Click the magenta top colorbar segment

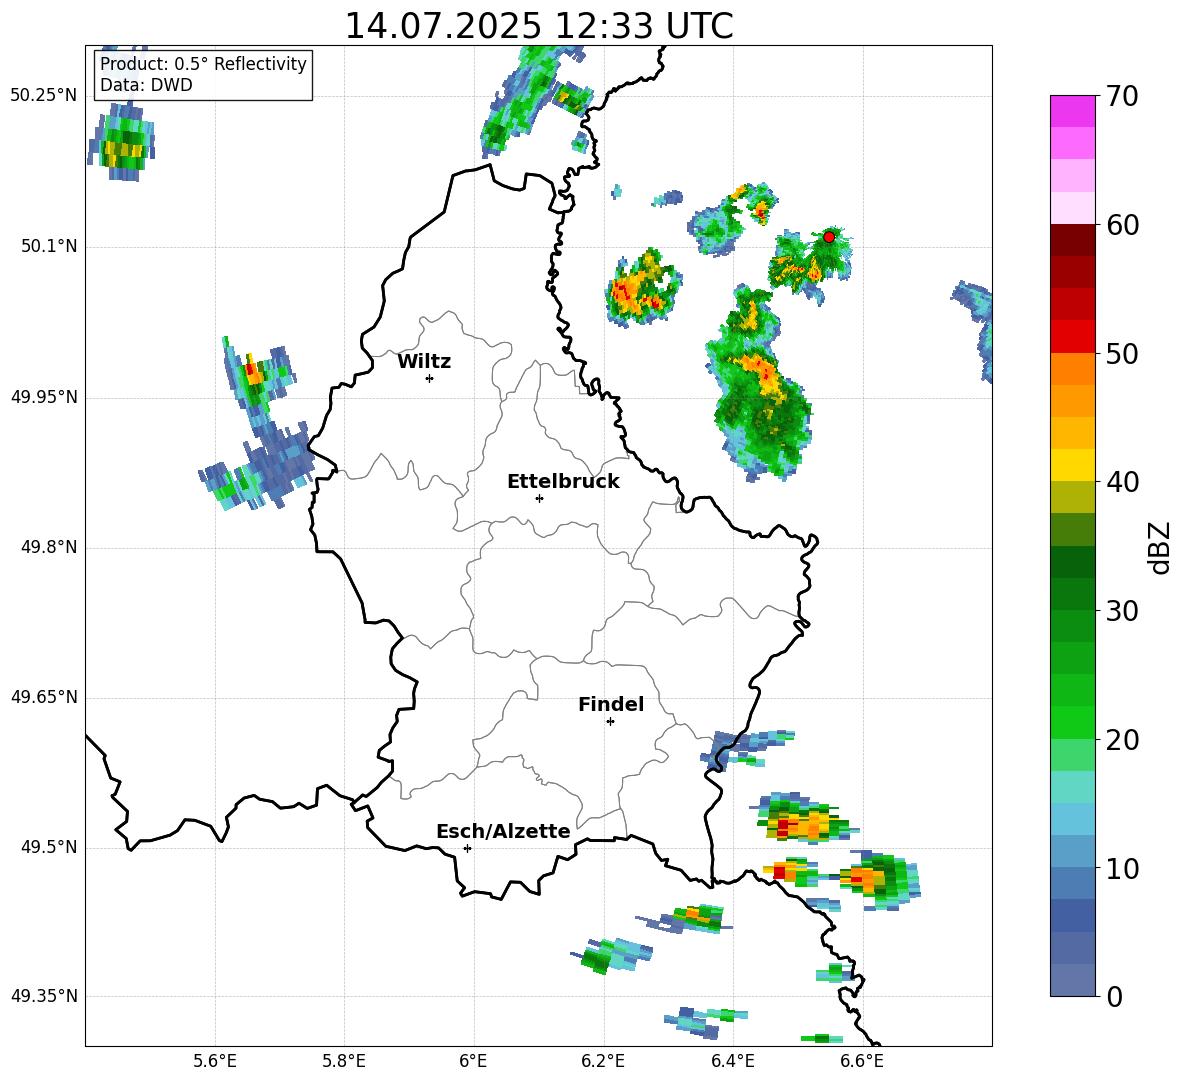(1072, 112)
